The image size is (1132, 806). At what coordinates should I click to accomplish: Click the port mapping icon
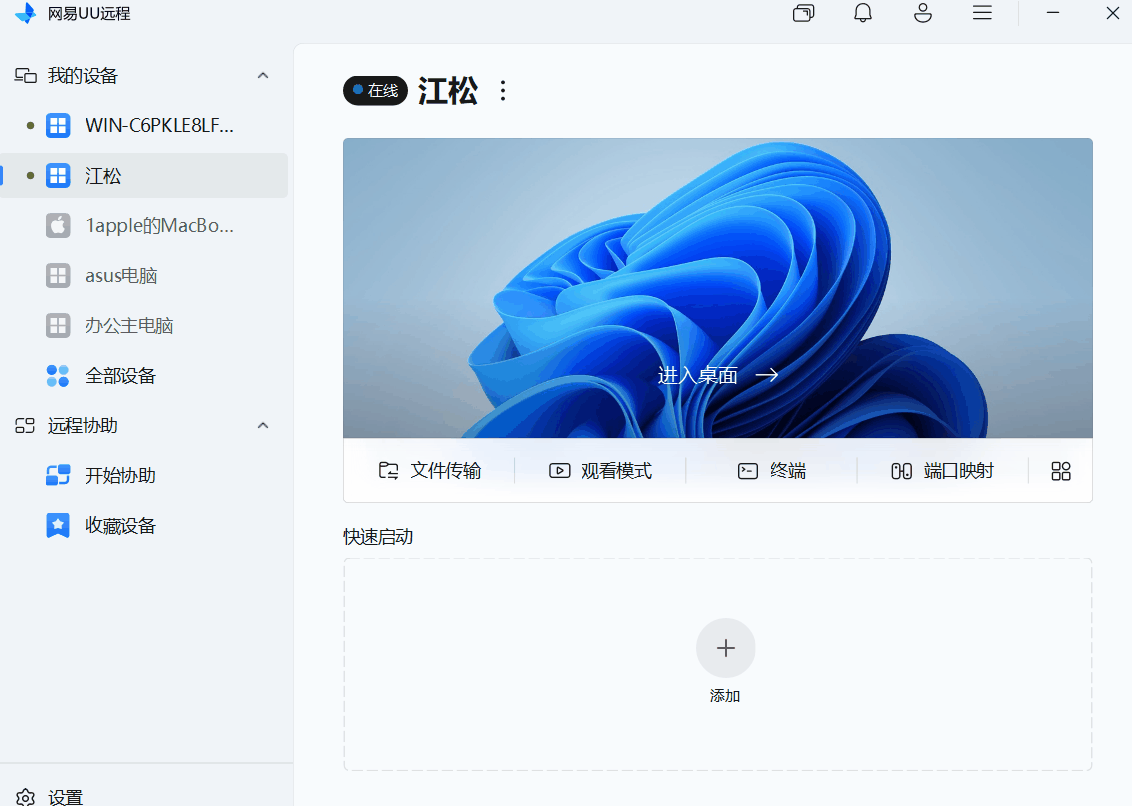coord(901,471)
